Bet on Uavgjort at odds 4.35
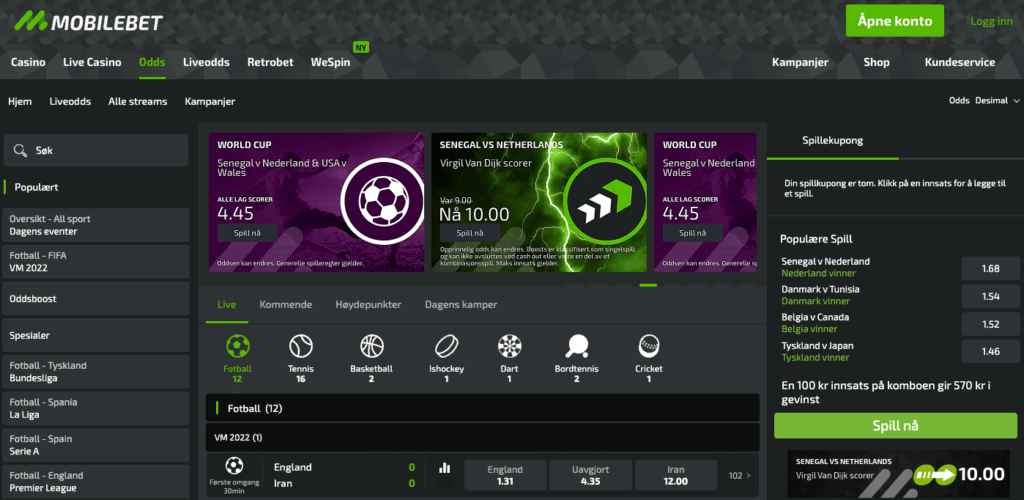Viewport: 1024px width, 500px height. (x=590, y=475)
